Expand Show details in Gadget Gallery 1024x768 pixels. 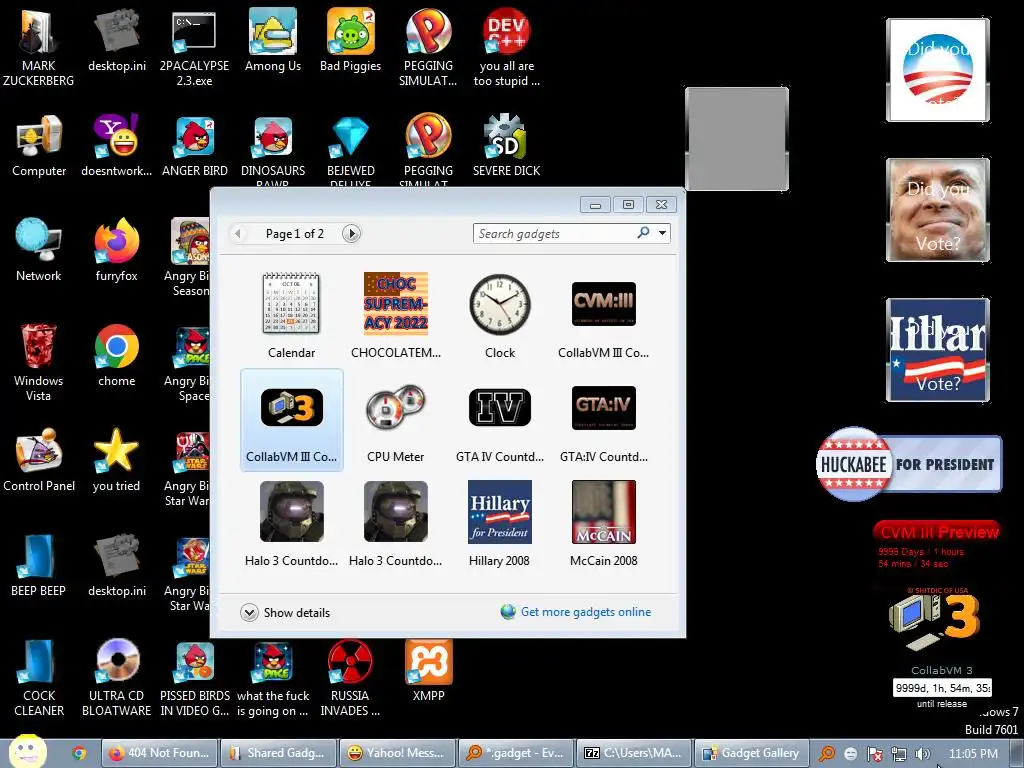285,613
